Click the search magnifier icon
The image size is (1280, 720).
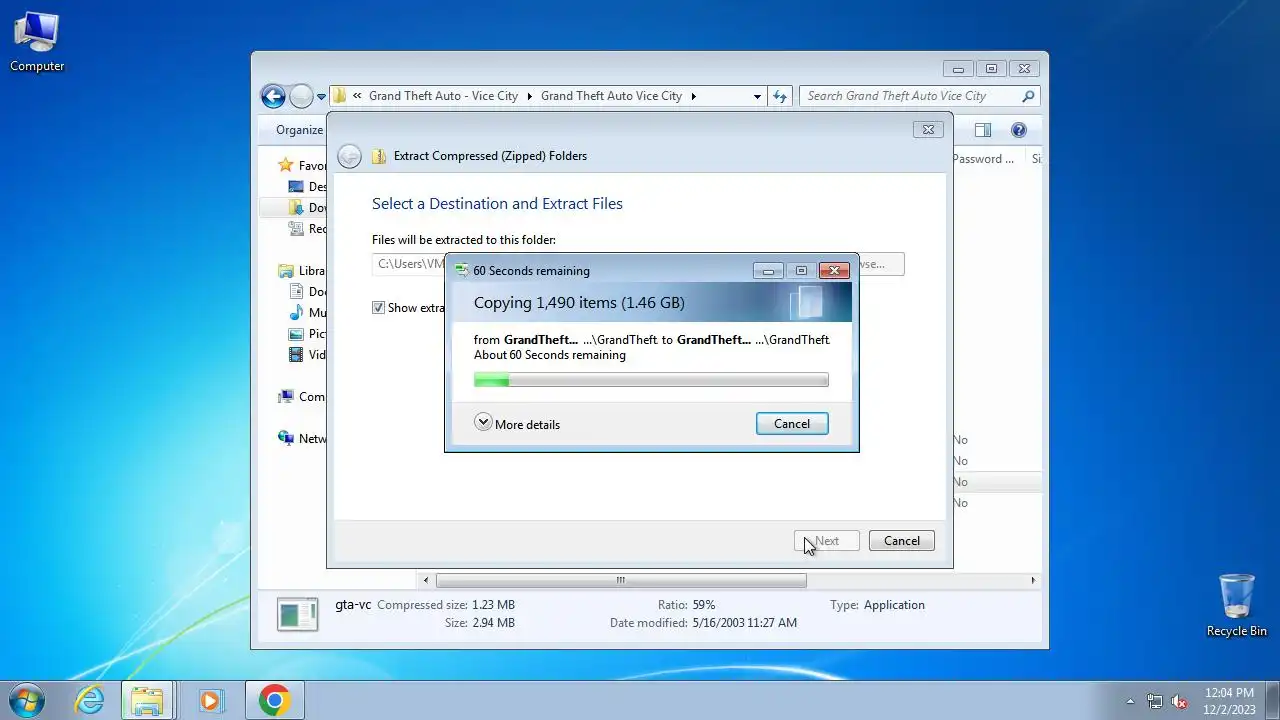1028,96
